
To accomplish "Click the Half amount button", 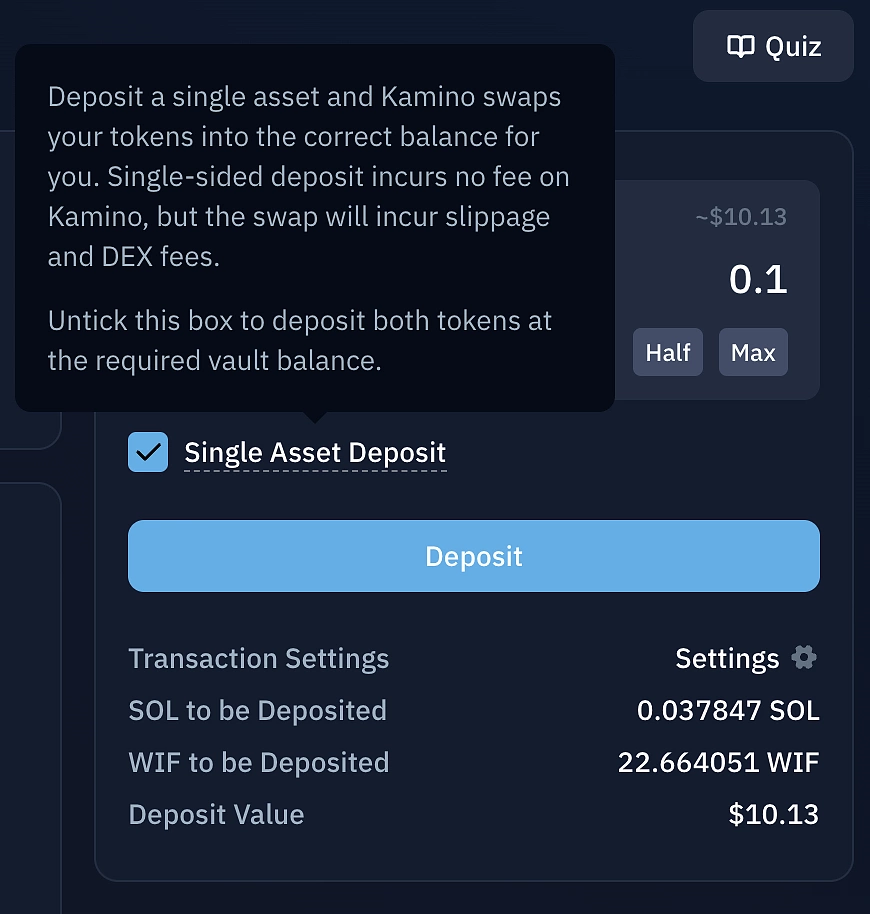I will pyautogui.click(x=667, y=352).
